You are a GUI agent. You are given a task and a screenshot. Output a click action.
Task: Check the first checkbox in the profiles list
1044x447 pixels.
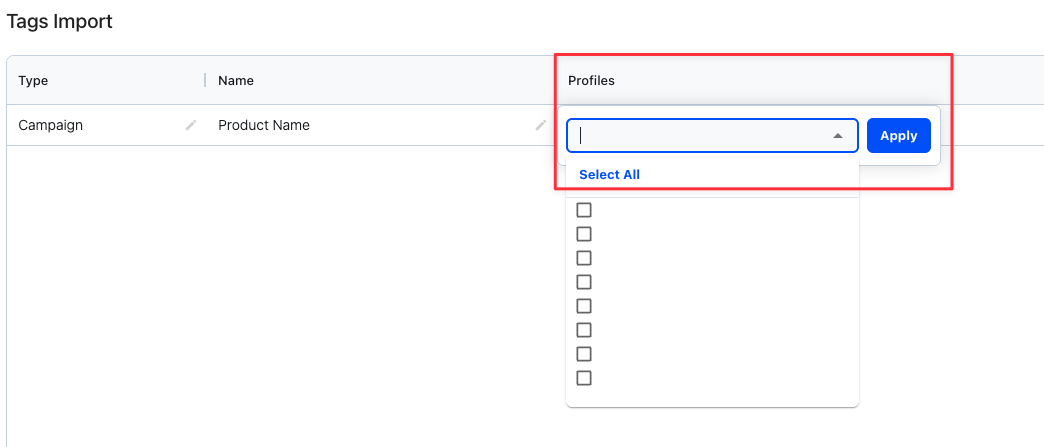[x=584, y=211]
